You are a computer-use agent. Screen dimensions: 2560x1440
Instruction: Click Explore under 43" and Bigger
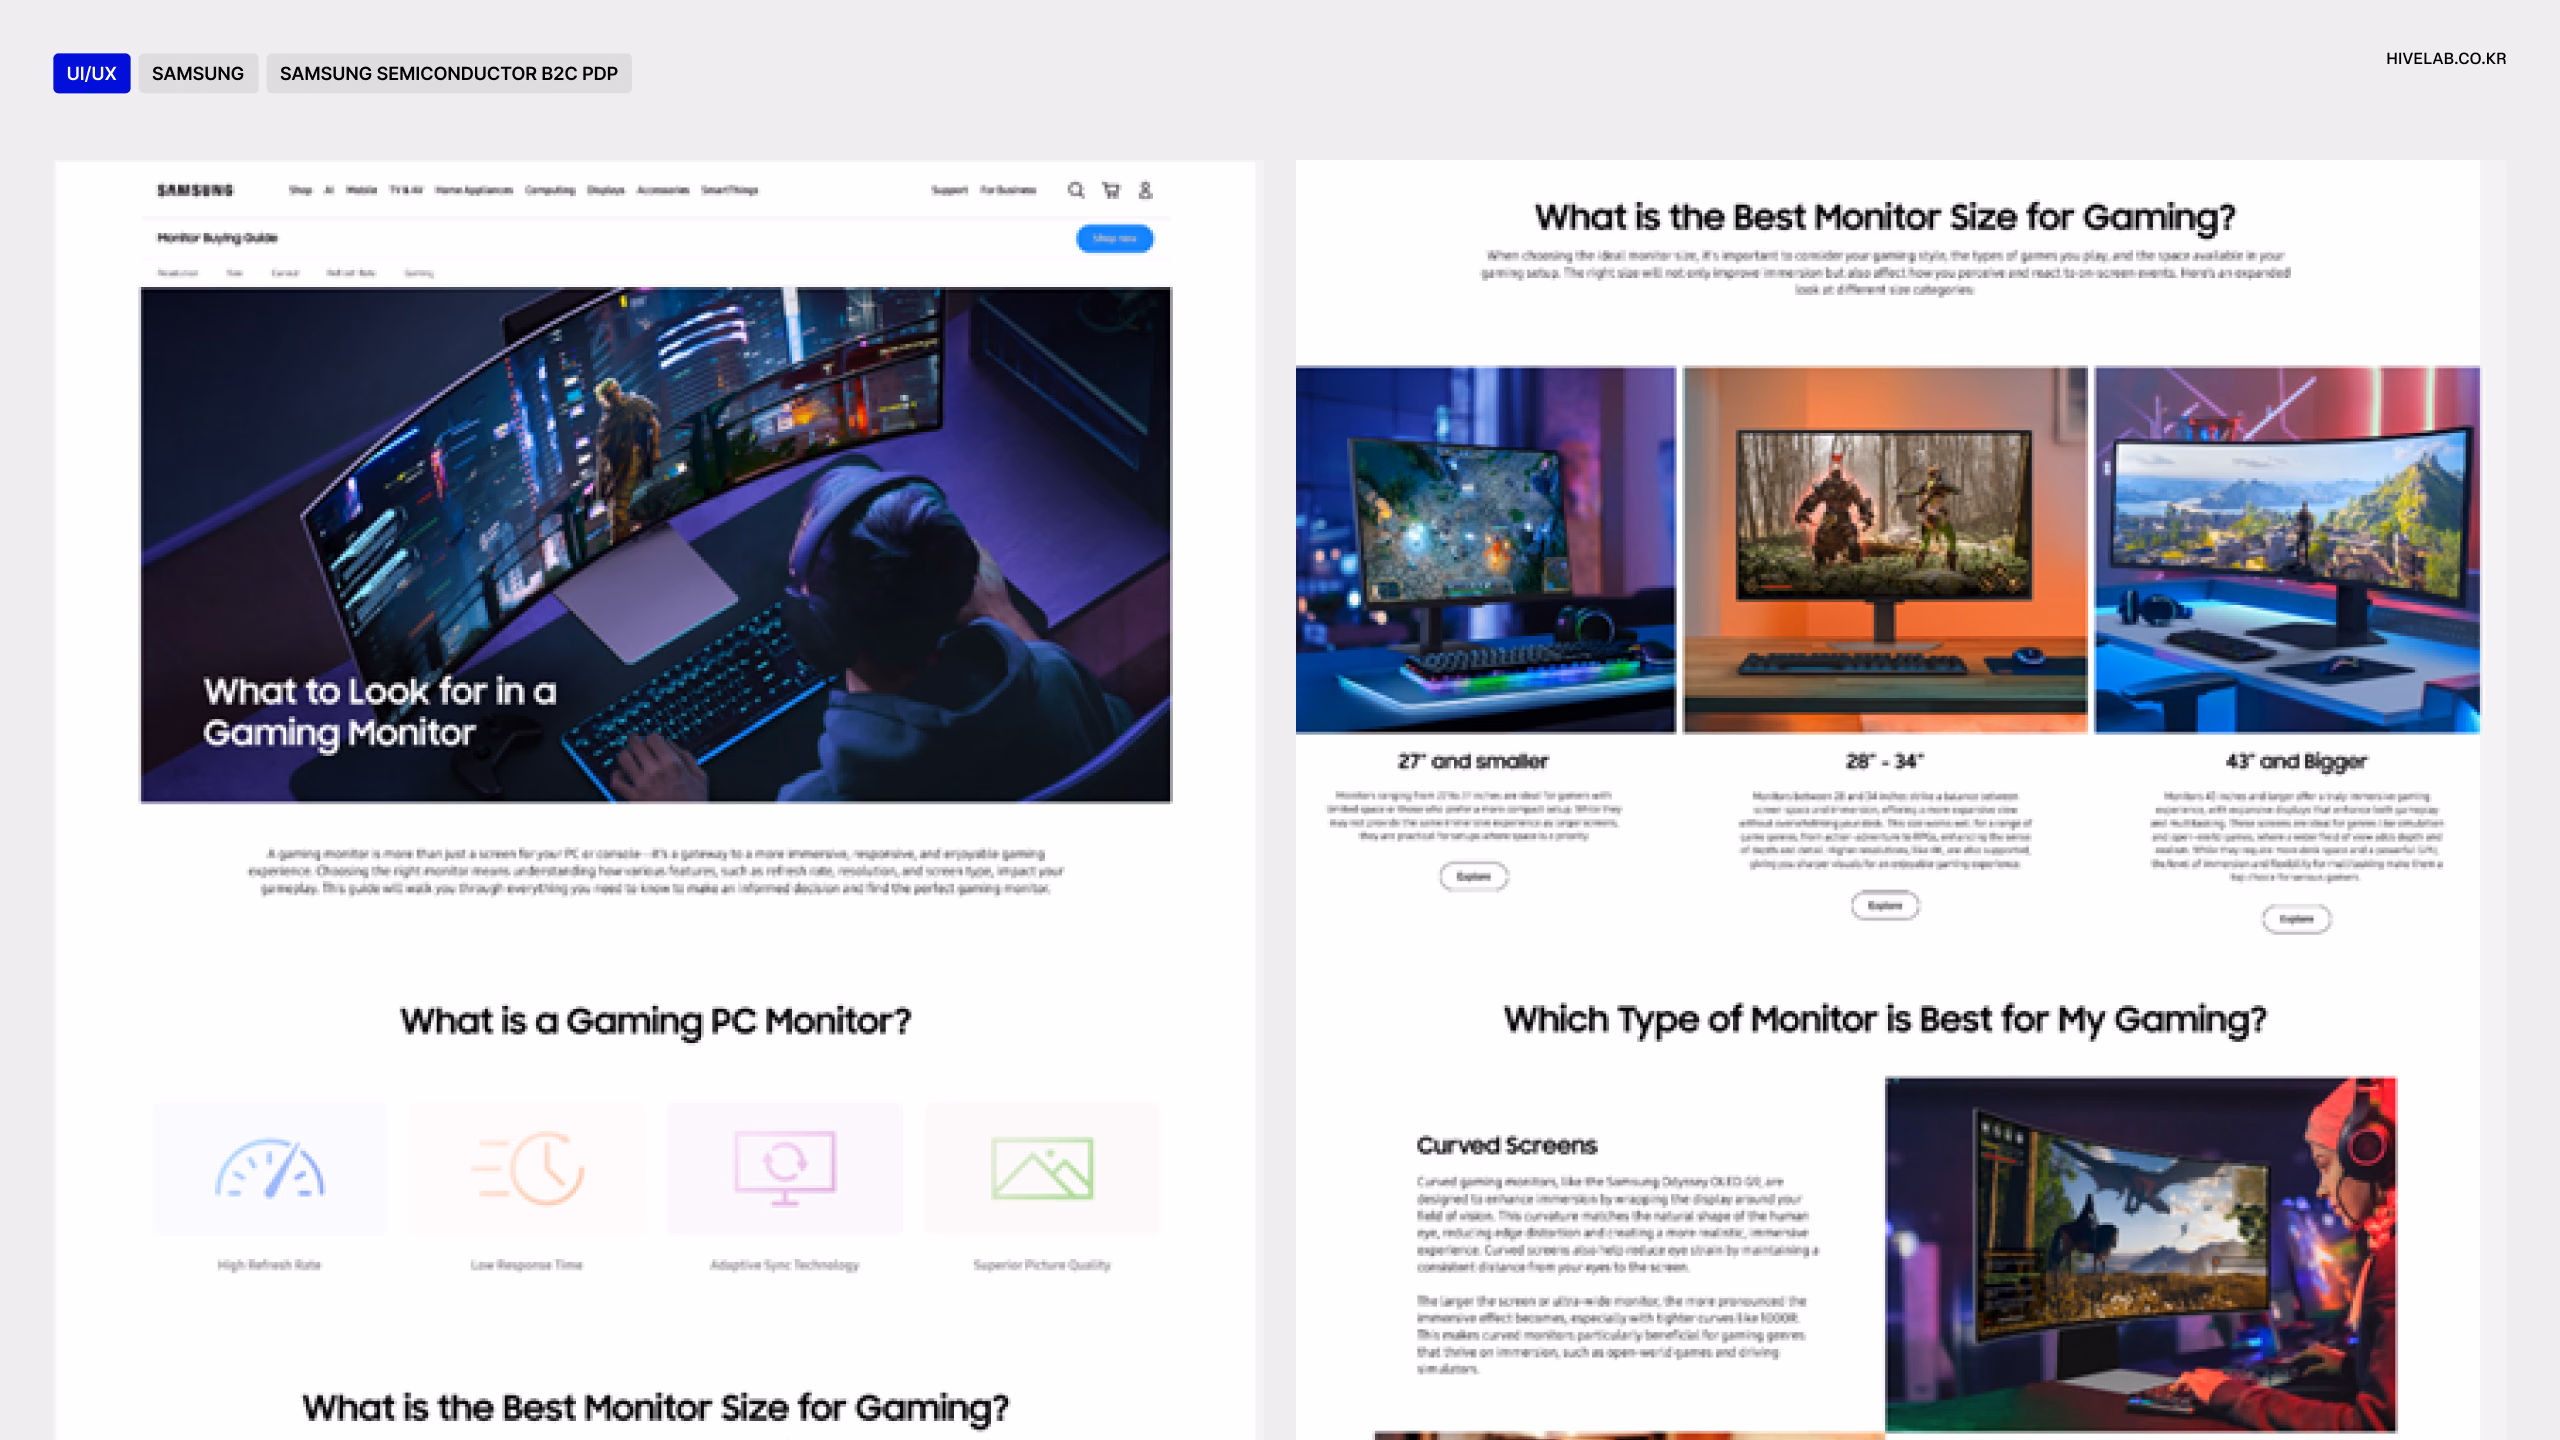pos(2297,919)
